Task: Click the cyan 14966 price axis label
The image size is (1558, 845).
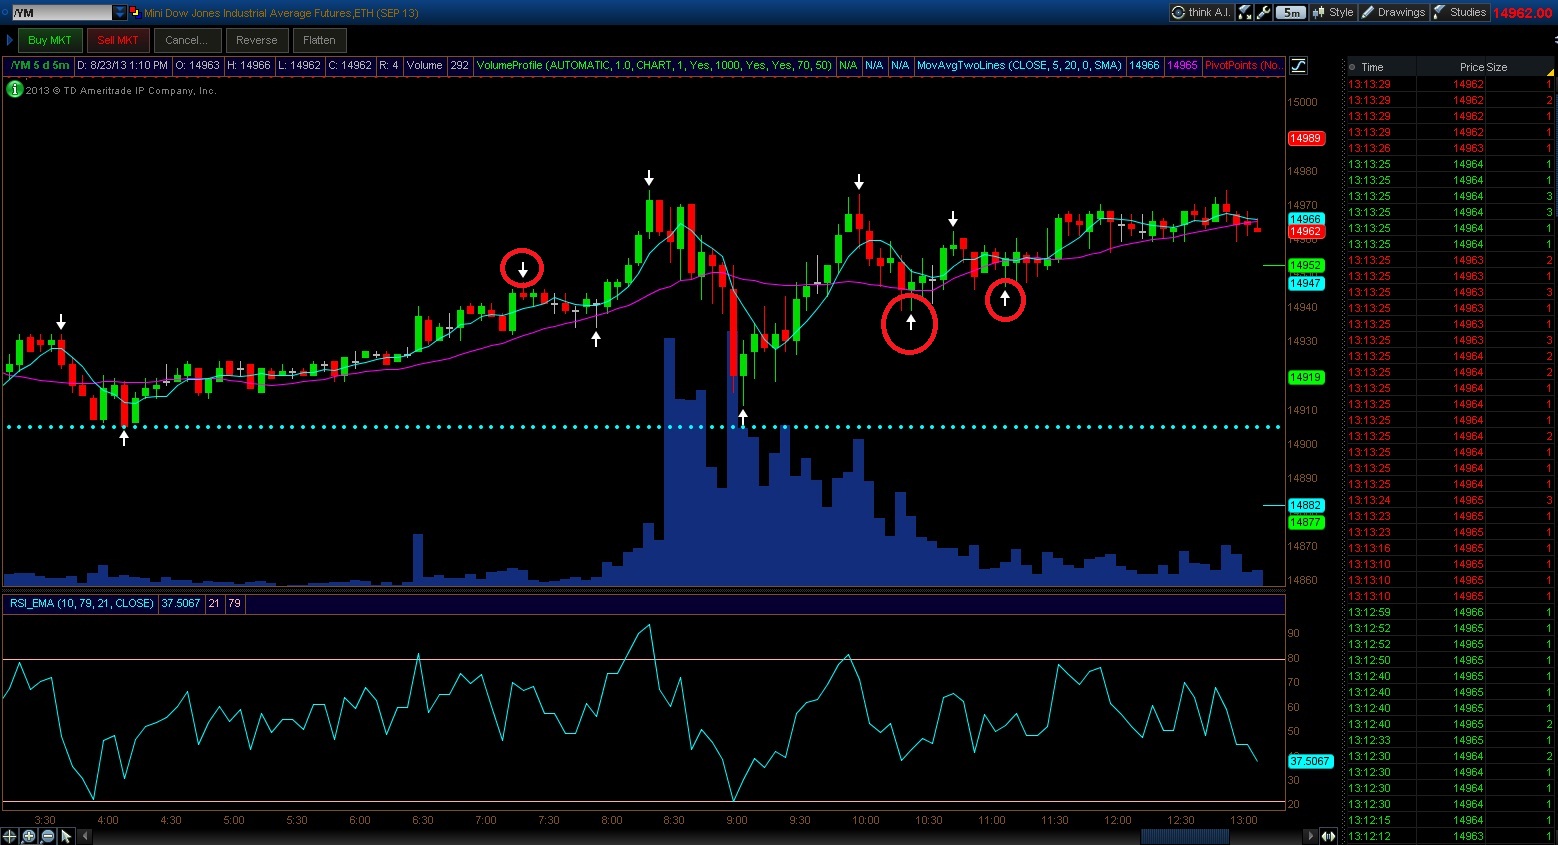Action: pos(1306,219)
